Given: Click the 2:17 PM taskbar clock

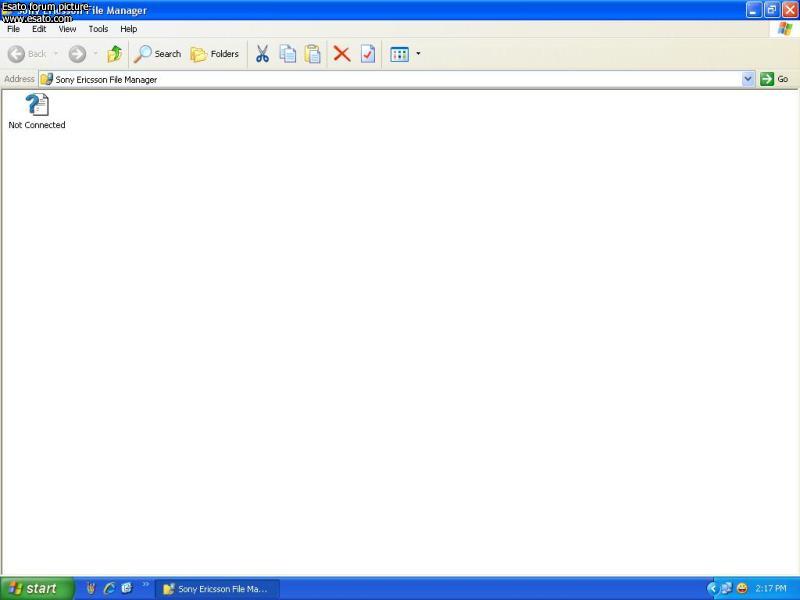Looking at the screenshot, I should tap(771, 589).
